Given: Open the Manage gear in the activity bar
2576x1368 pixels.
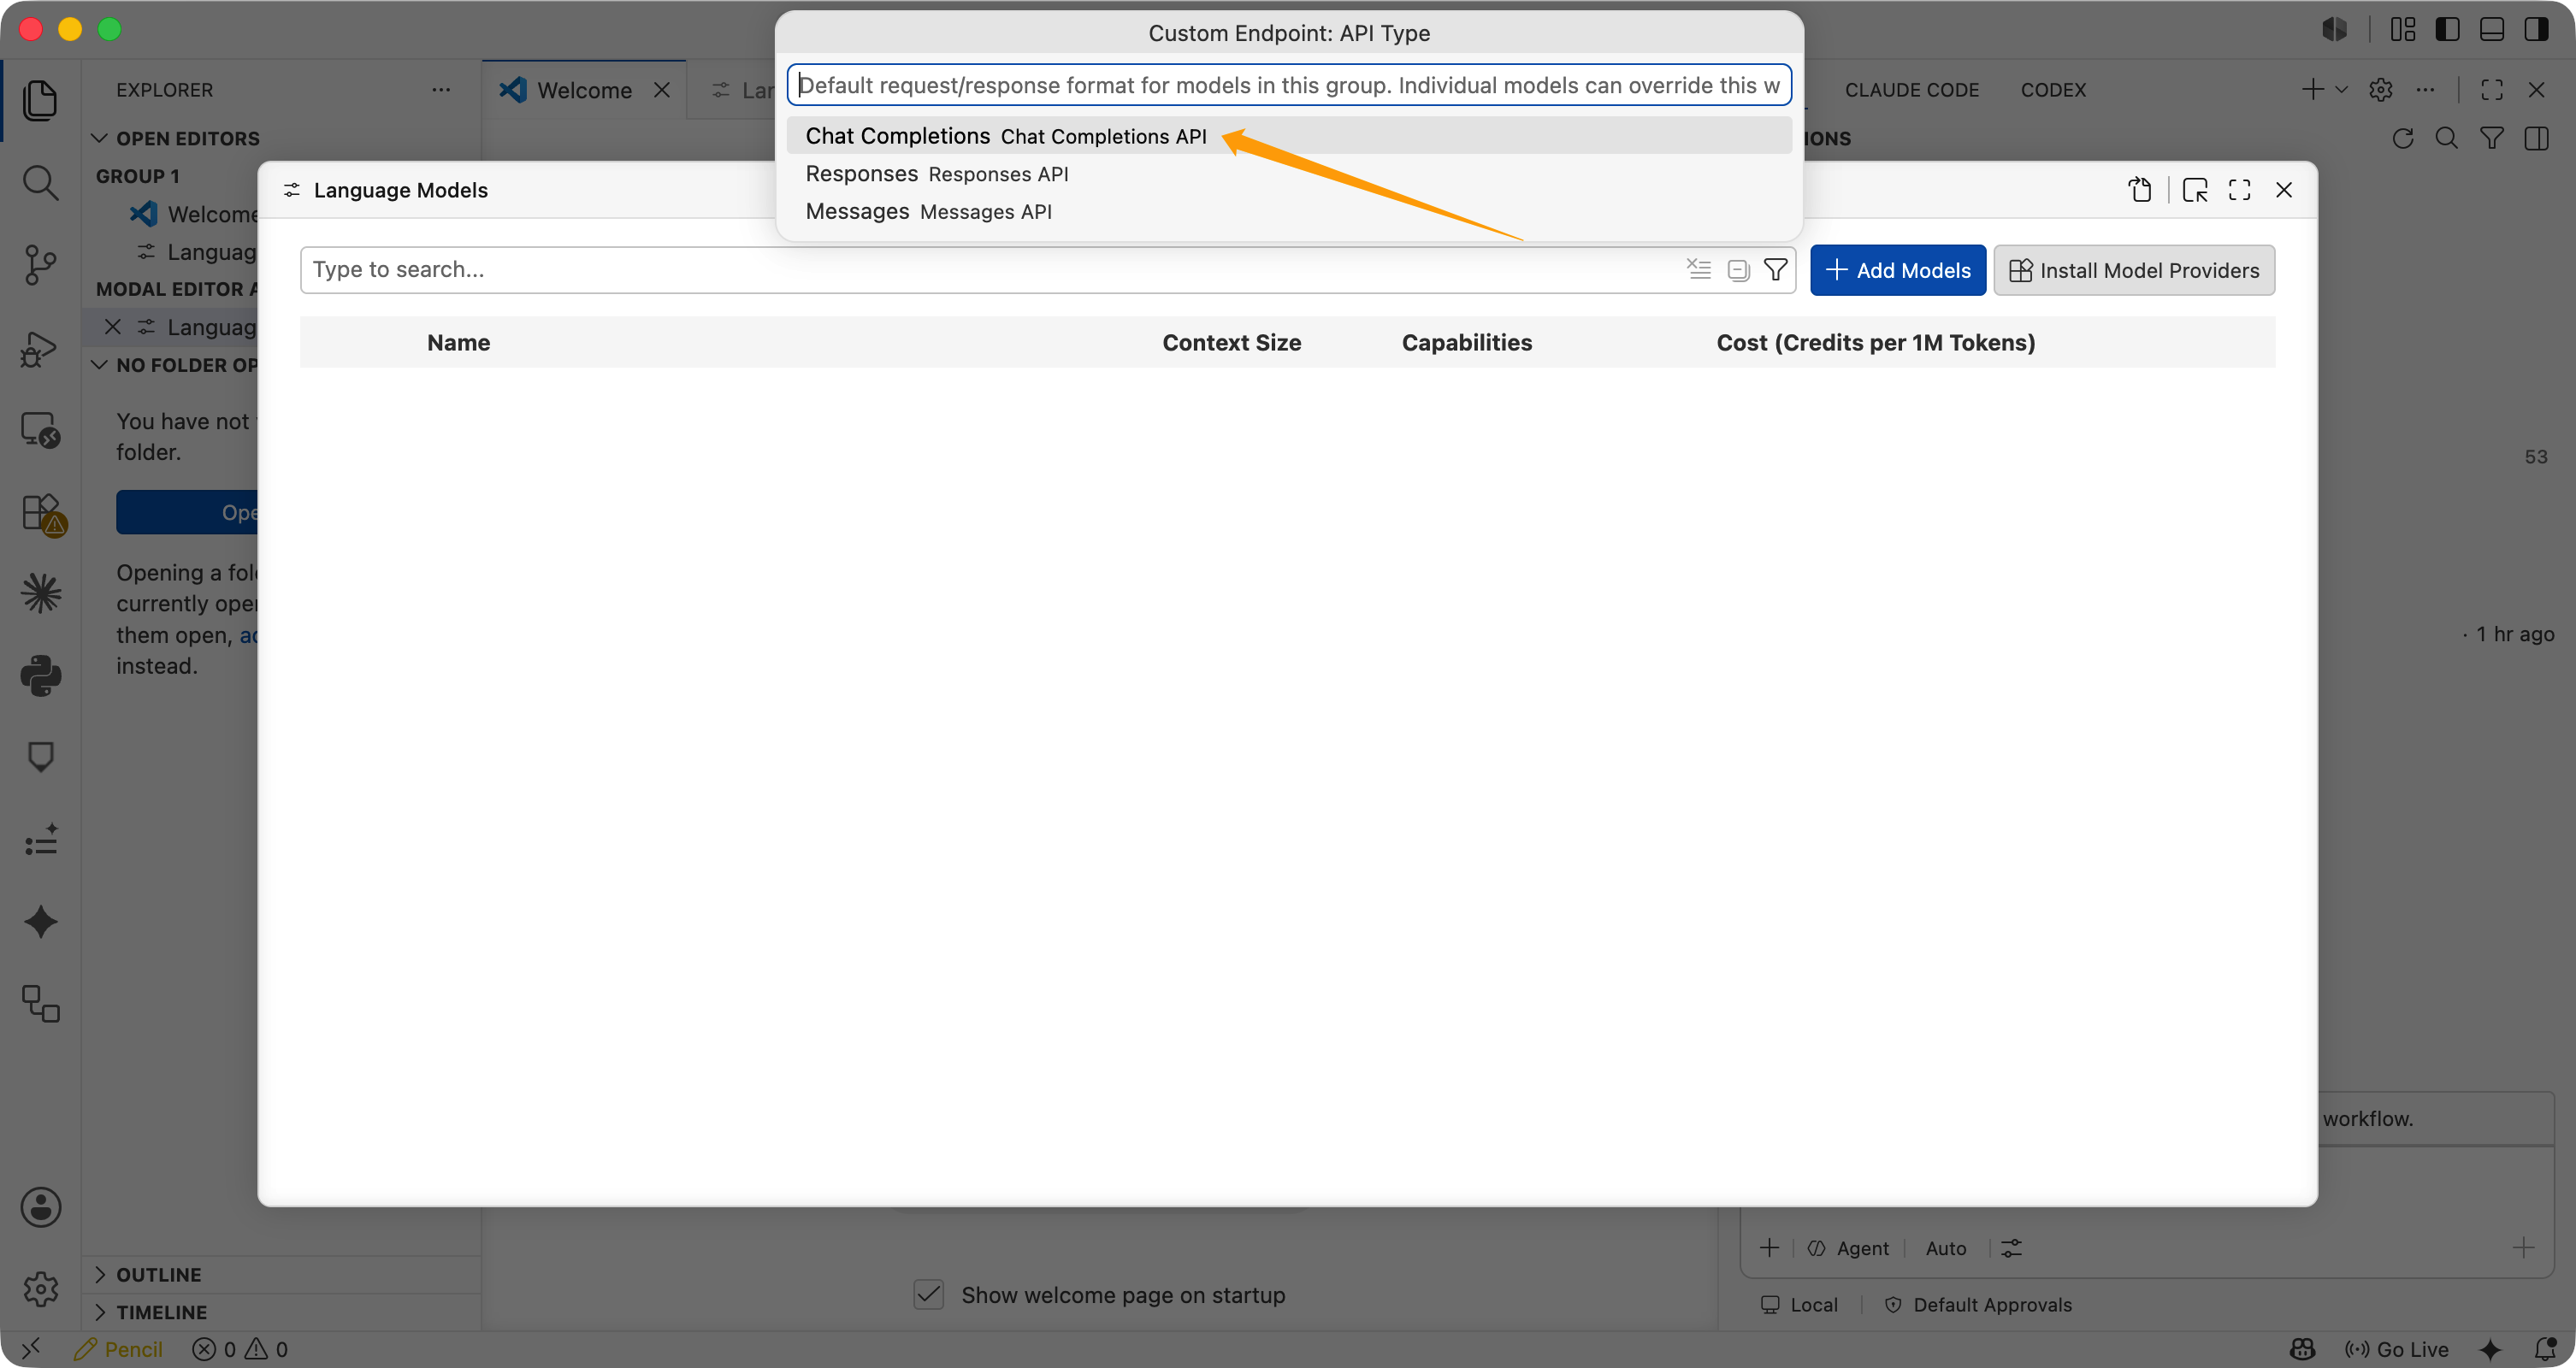Looking at the screenshot, I should pyautogui.click(x=40, y=1289).
